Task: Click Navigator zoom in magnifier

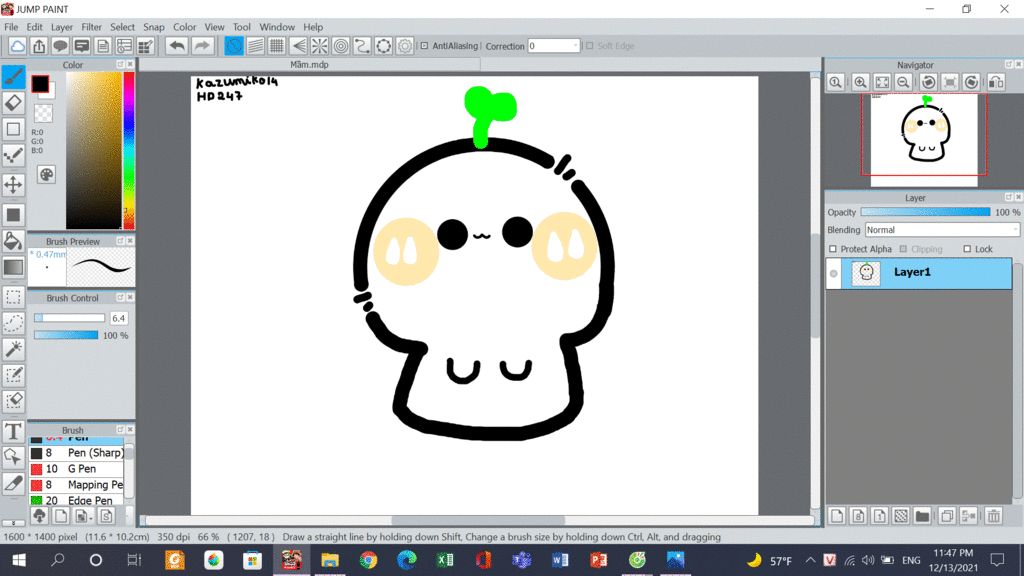Action: (x=860, y=82)
